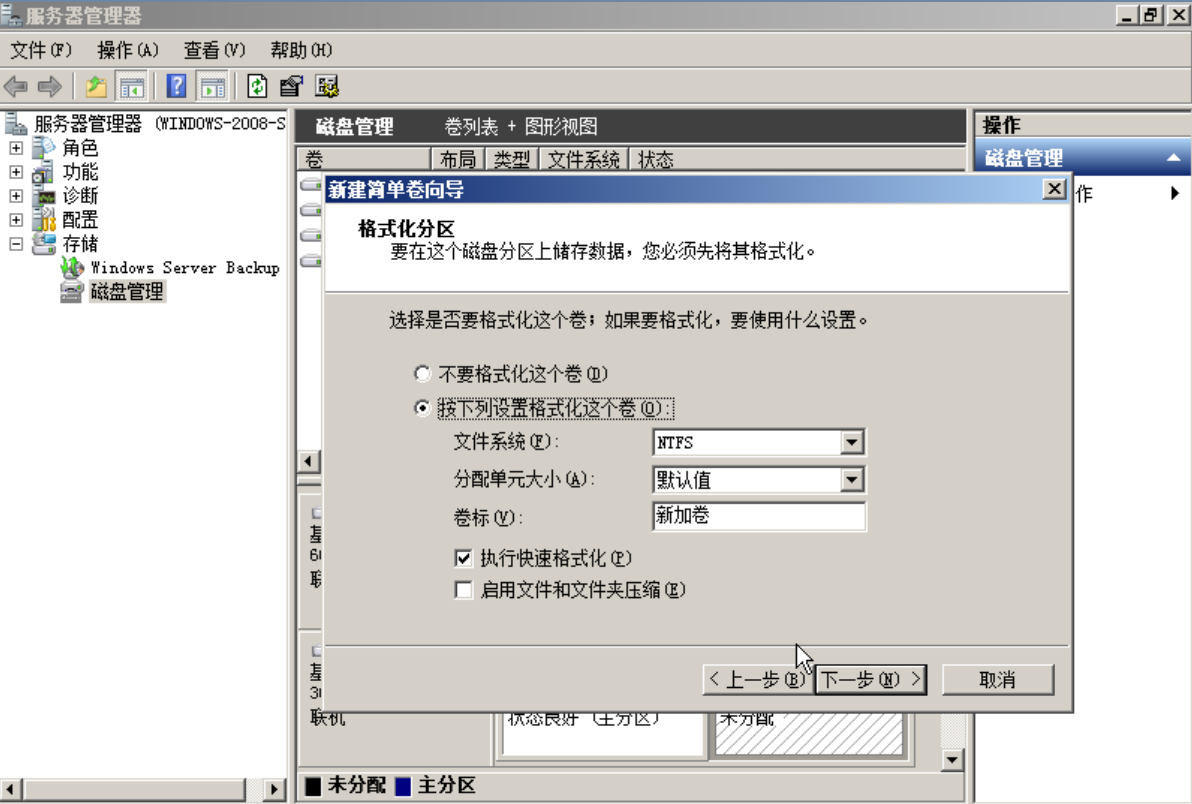The height and width of the screenshot is (804, 1192).
Task: Expand the 角色 tree node
Action: [x=16, y=148]
